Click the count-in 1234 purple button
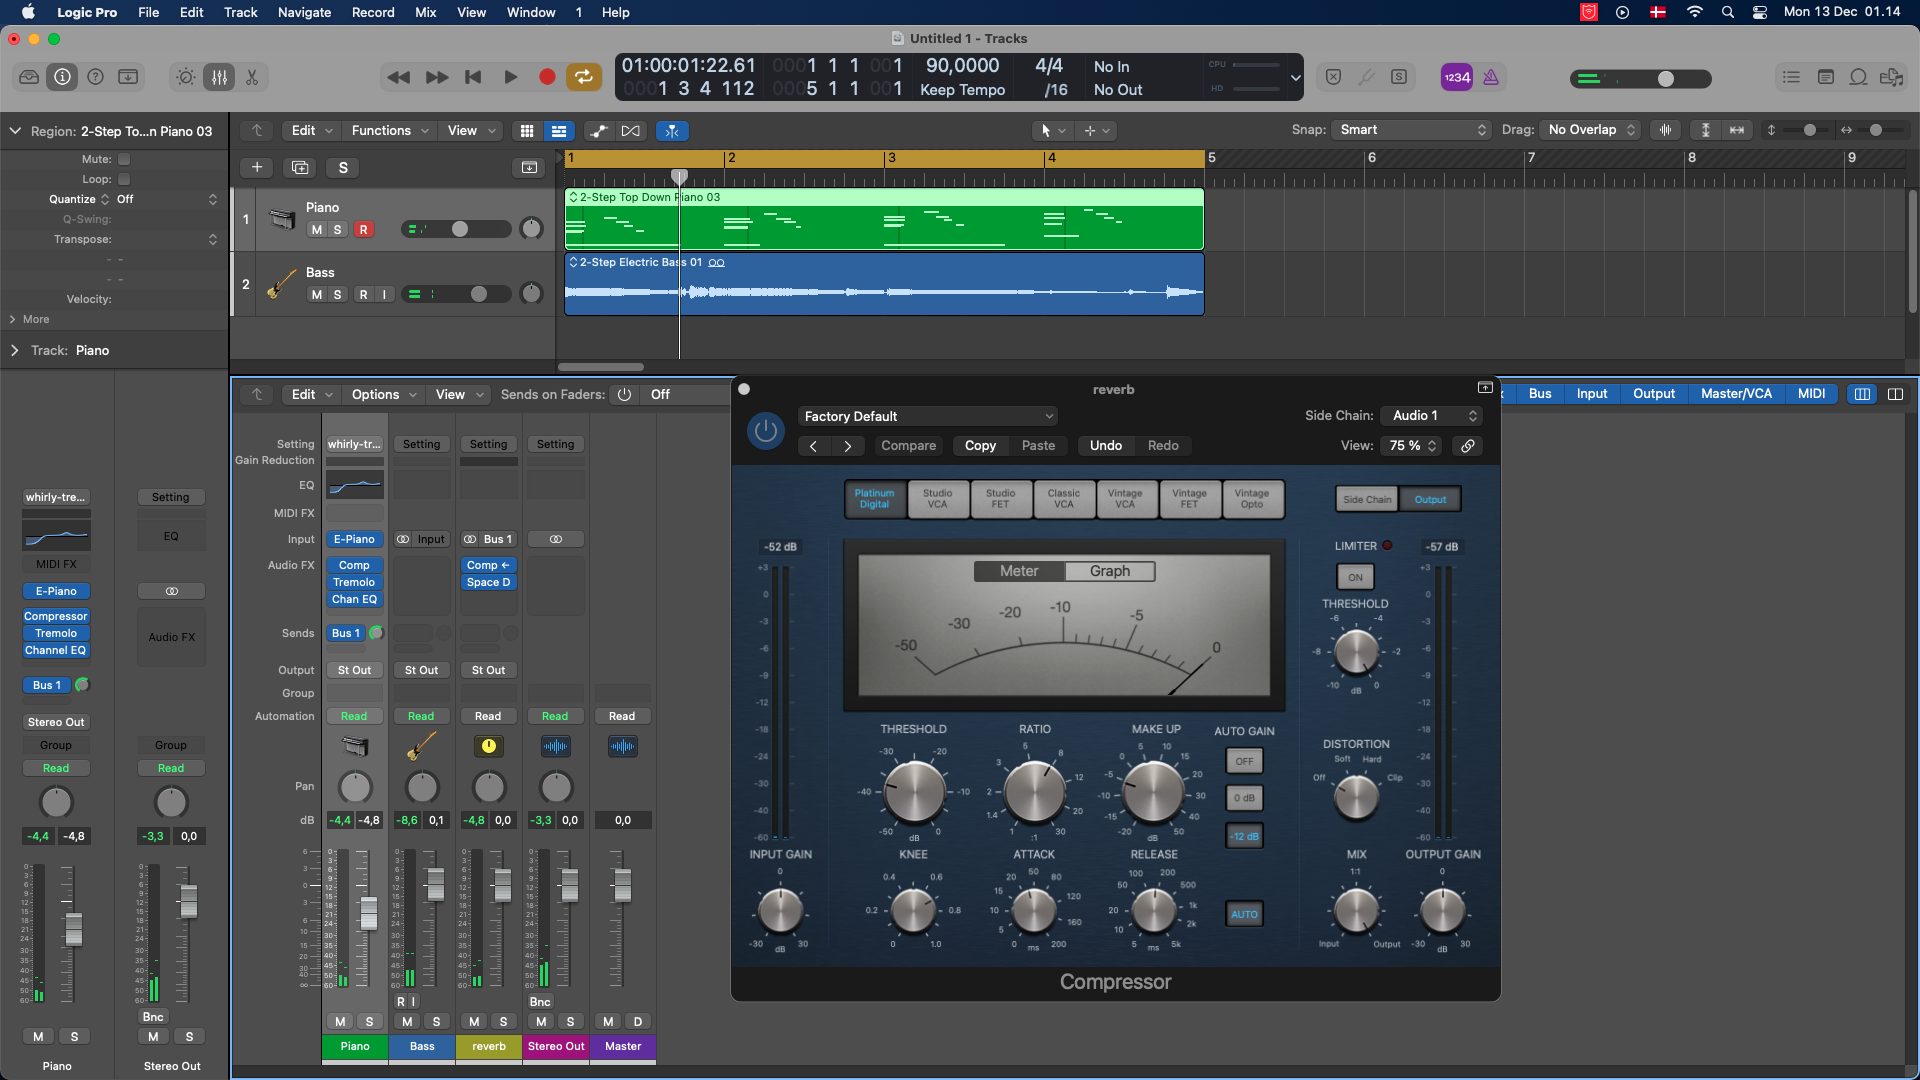The image size is (1920, 1080). pos(1456,77)
